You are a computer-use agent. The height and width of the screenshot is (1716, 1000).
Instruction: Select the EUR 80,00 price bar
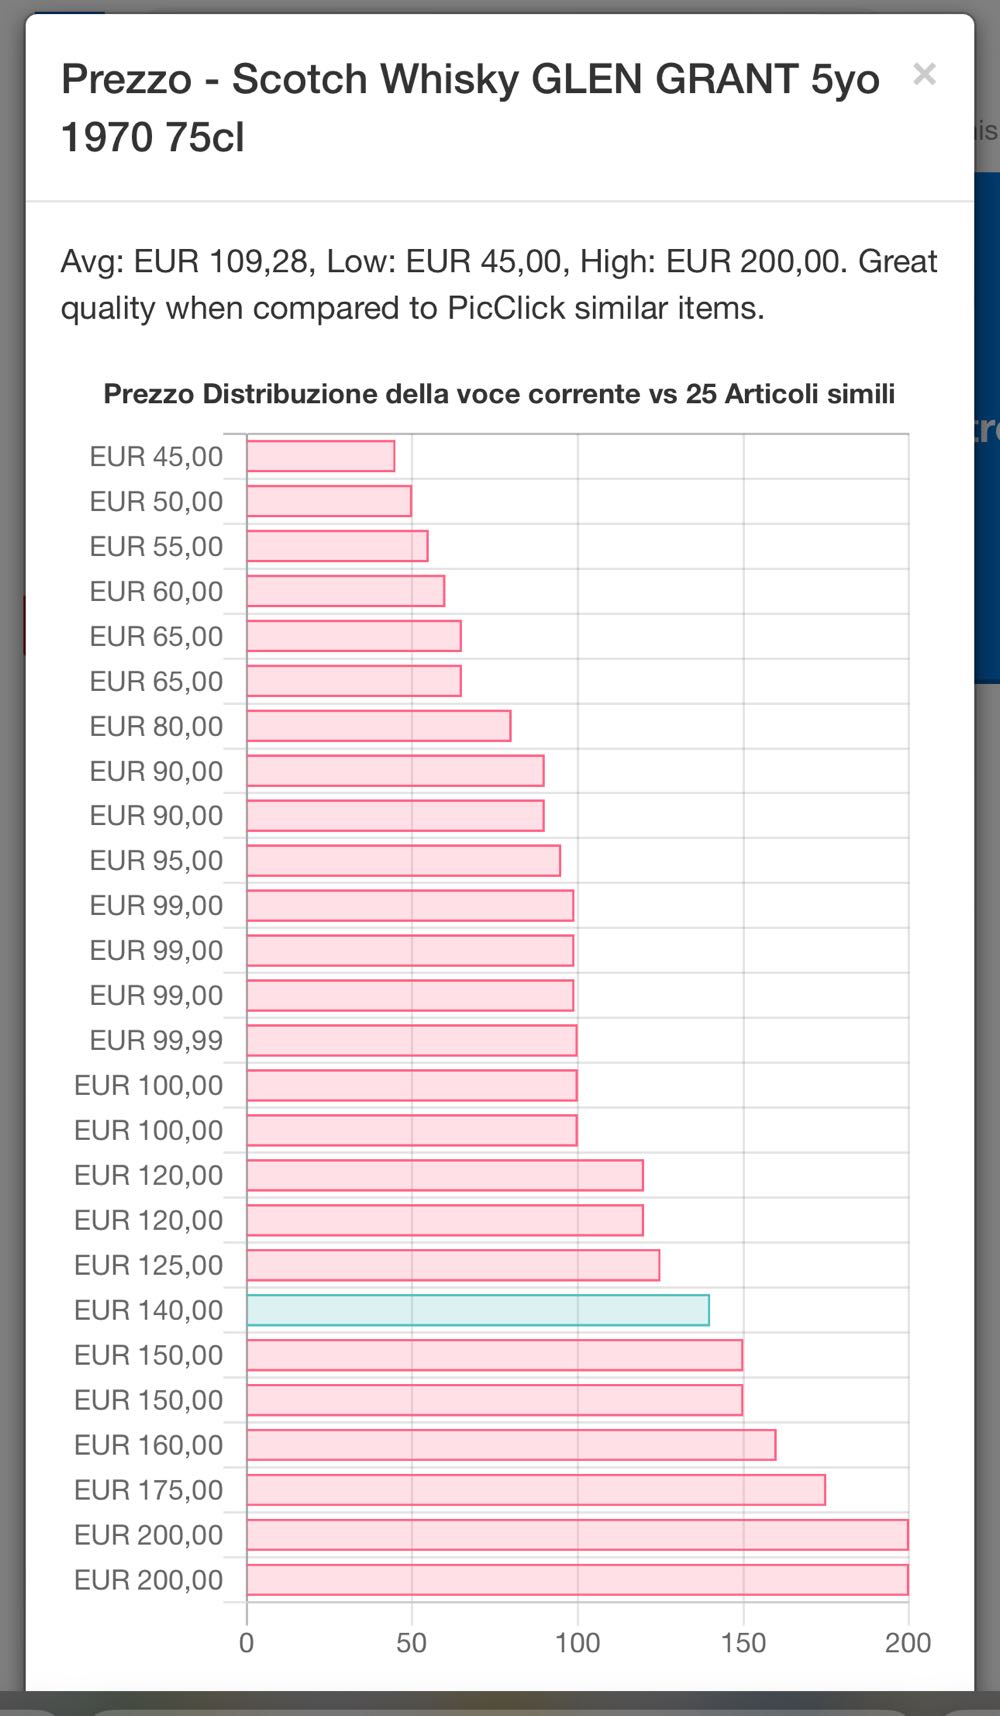tap(379, 726)
